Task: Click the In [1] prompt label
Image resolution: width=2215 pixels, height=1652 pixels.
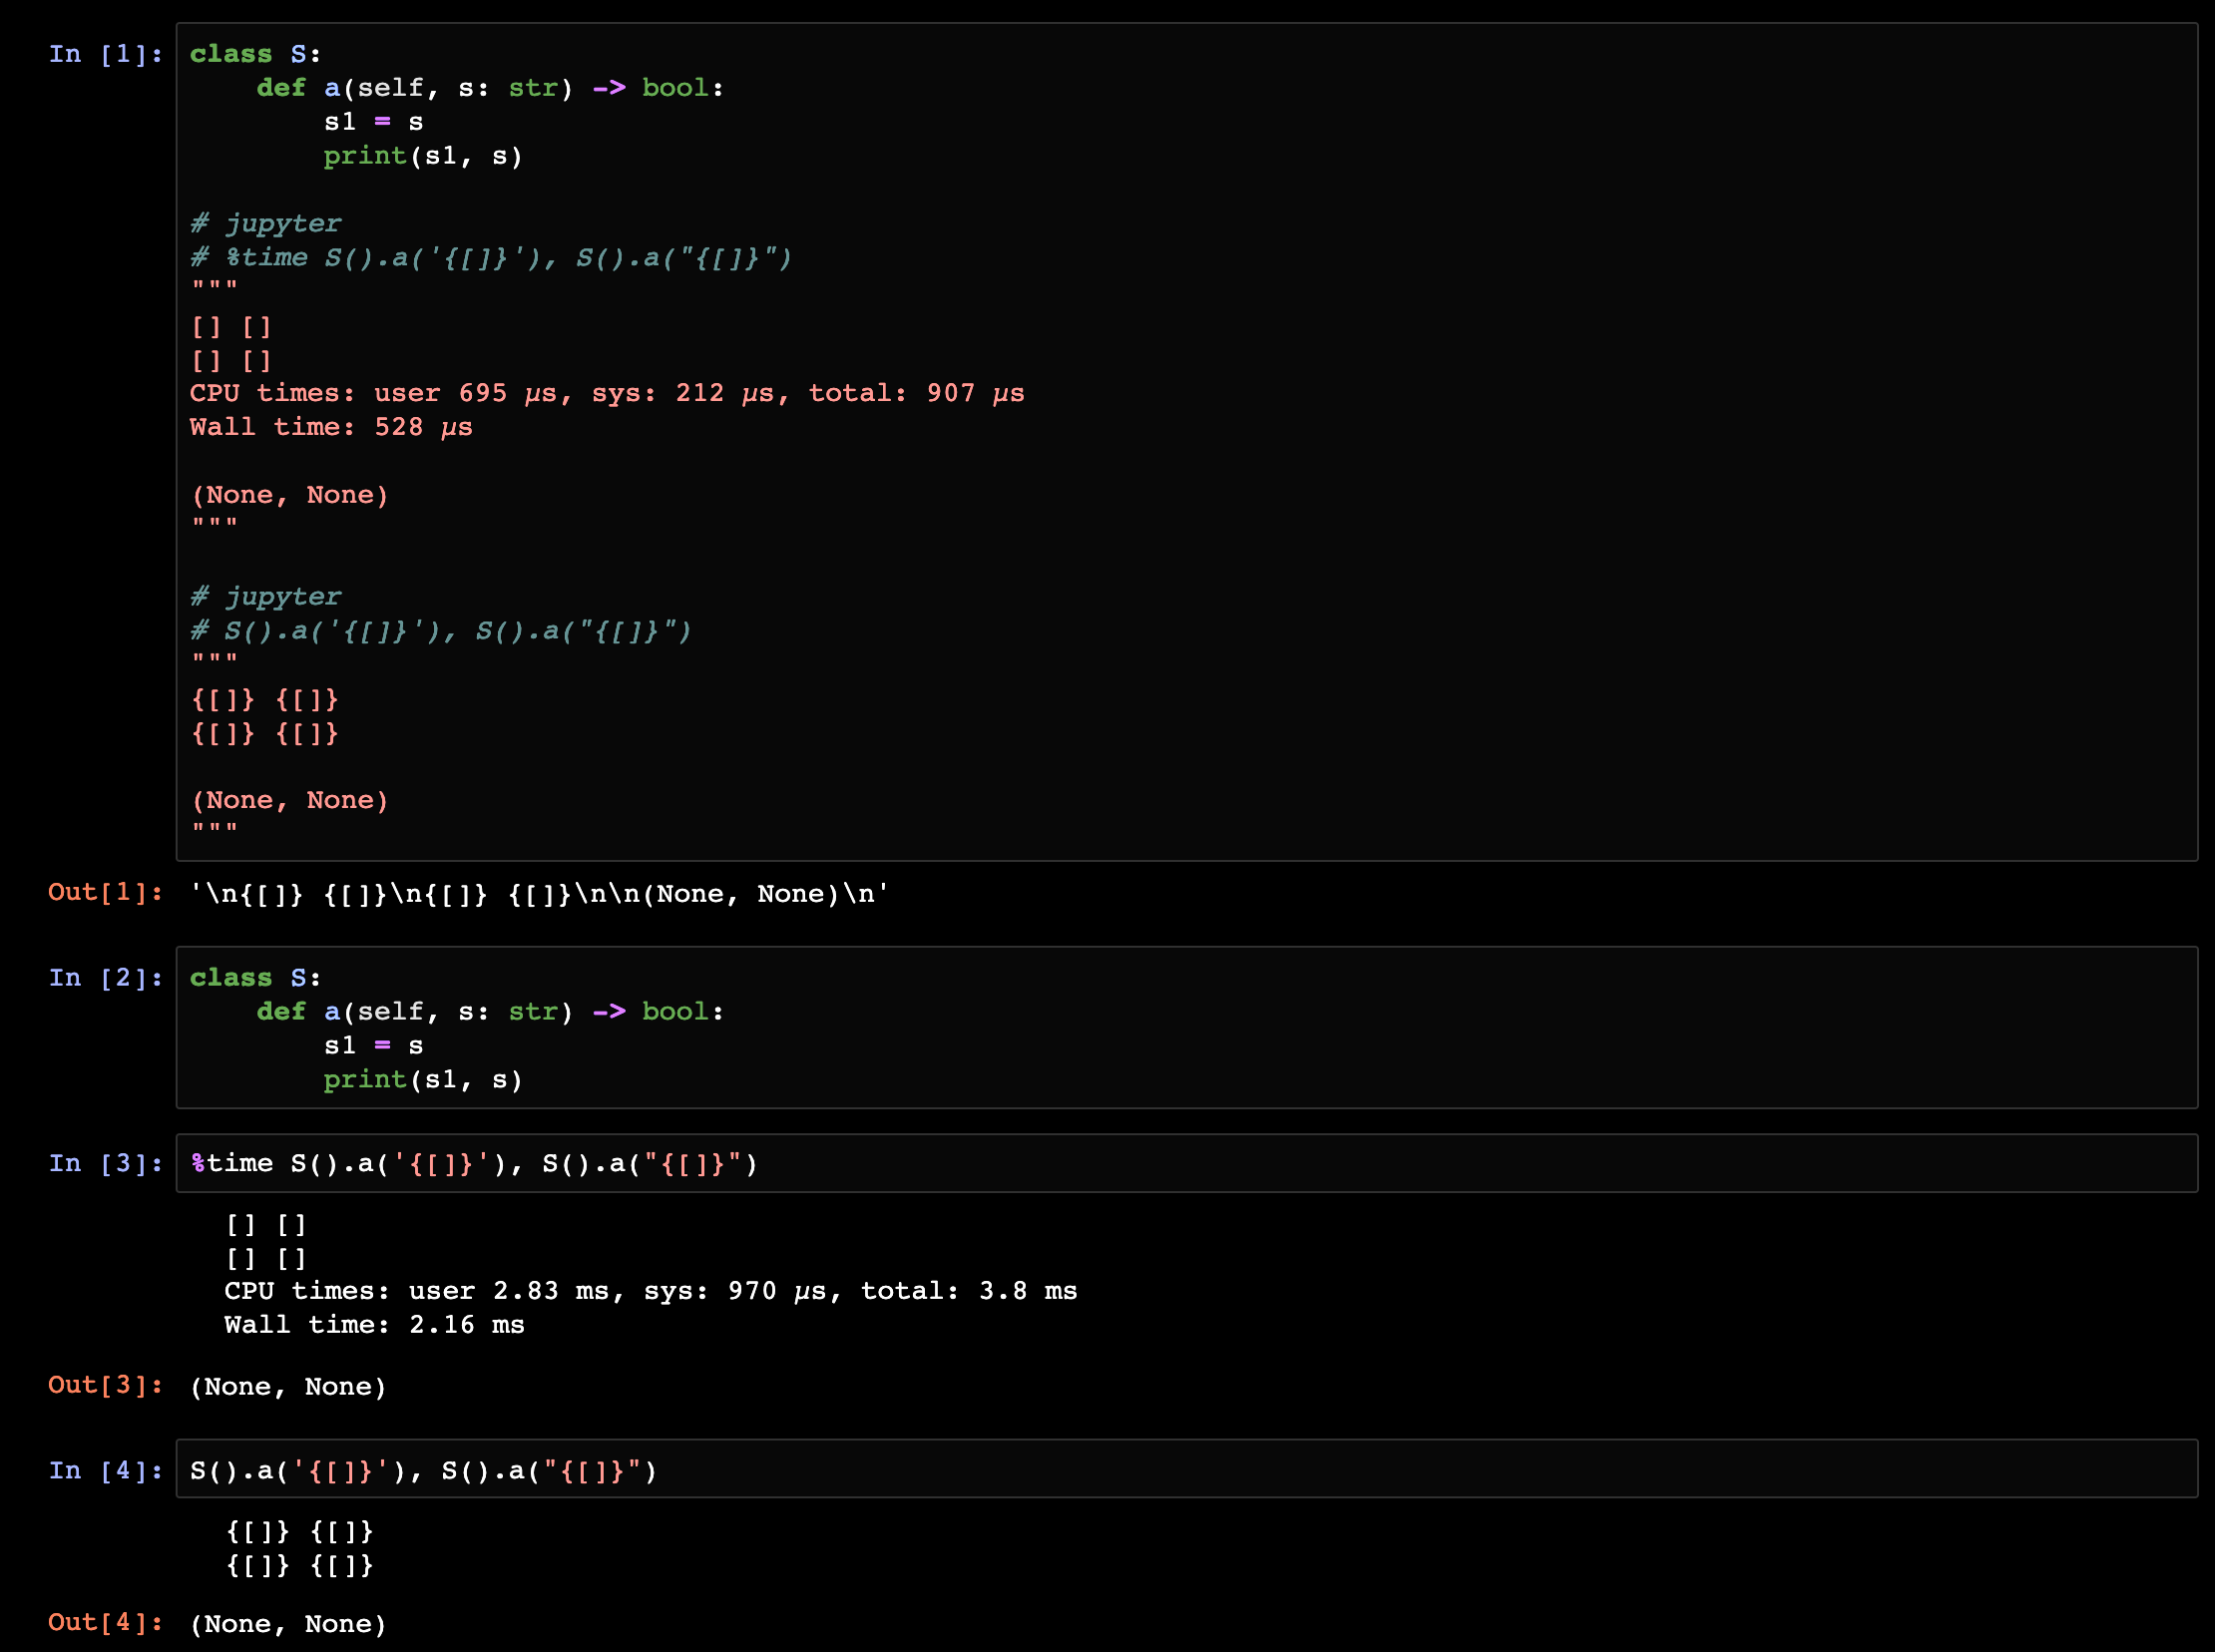Action: coord(105,54)
